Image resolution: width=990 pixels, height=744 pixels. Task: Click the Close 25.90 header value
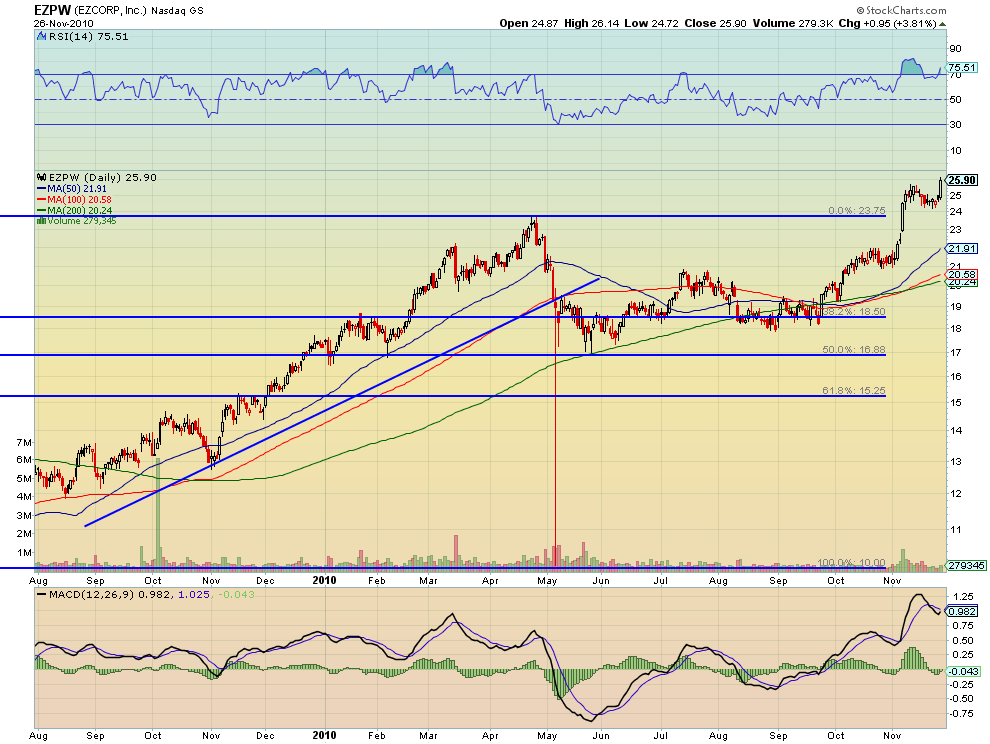pyautogui.click(x=715, y=23)
